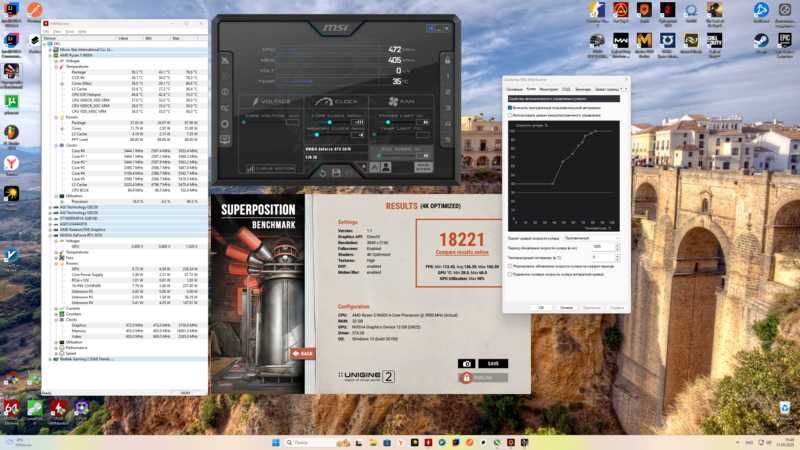The height and width of the screenshot is (450, 800).
Task: Switch to Бенчмарк tab in properties
Action: pyautogui.click(x=583, y=89)
